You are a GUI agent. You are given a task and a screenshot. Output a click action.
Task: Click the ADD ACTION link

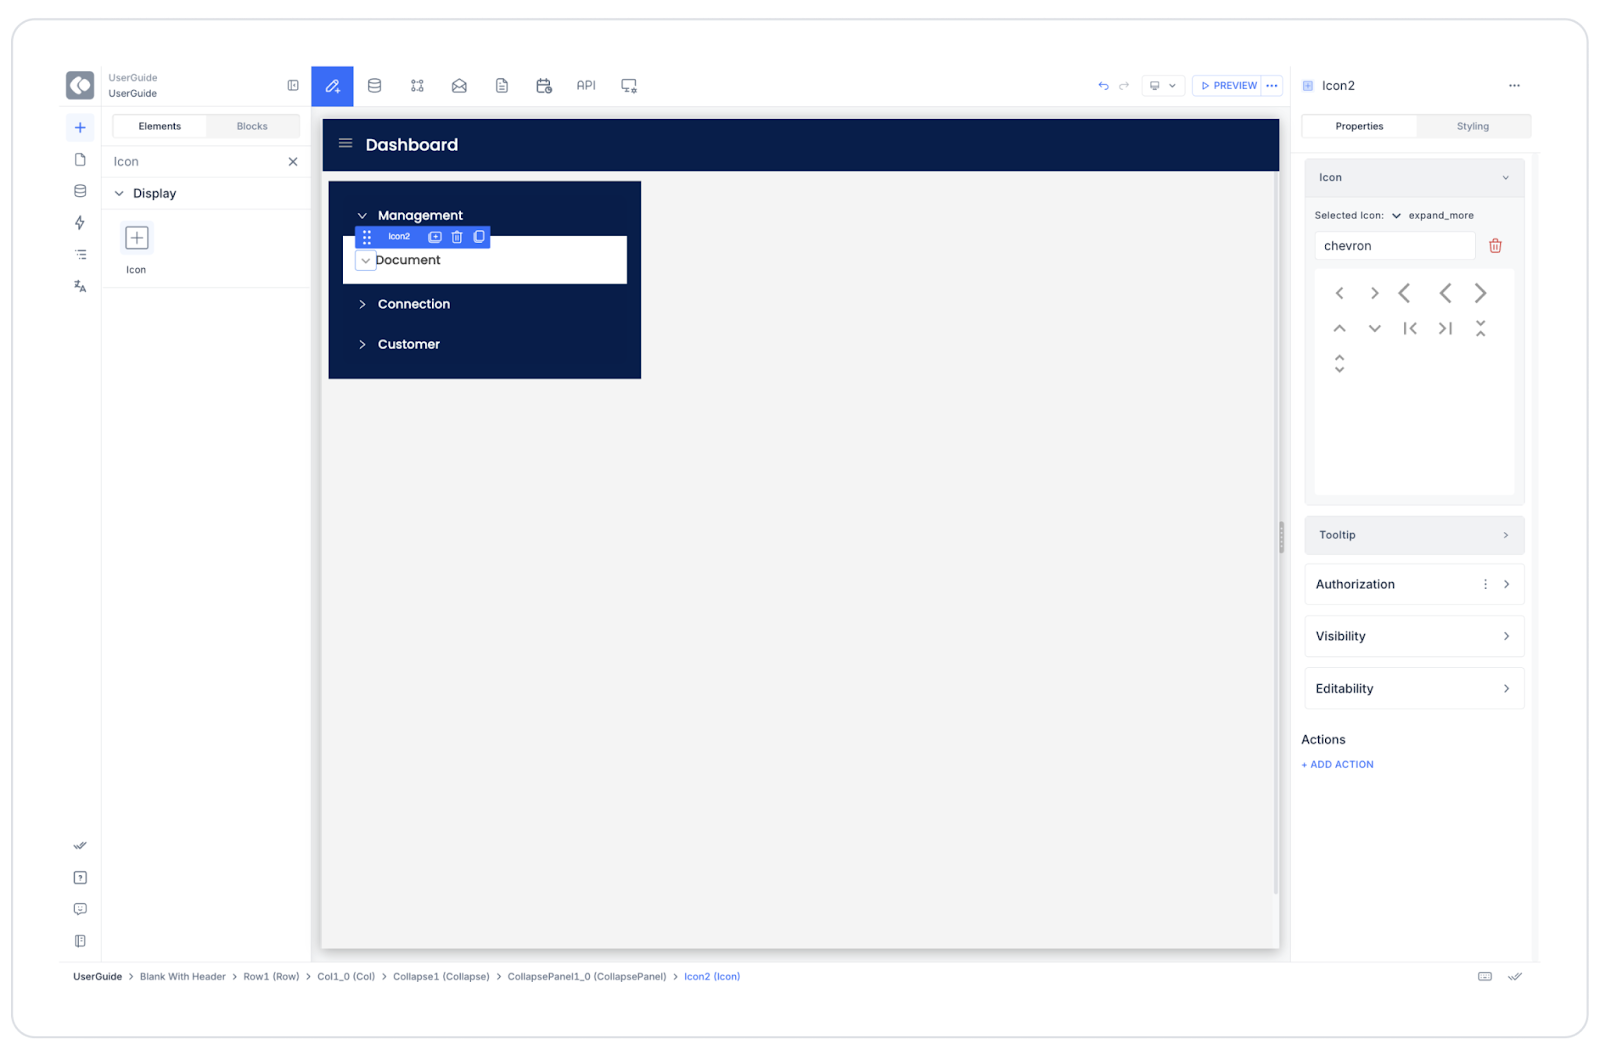coord(1338,765)
